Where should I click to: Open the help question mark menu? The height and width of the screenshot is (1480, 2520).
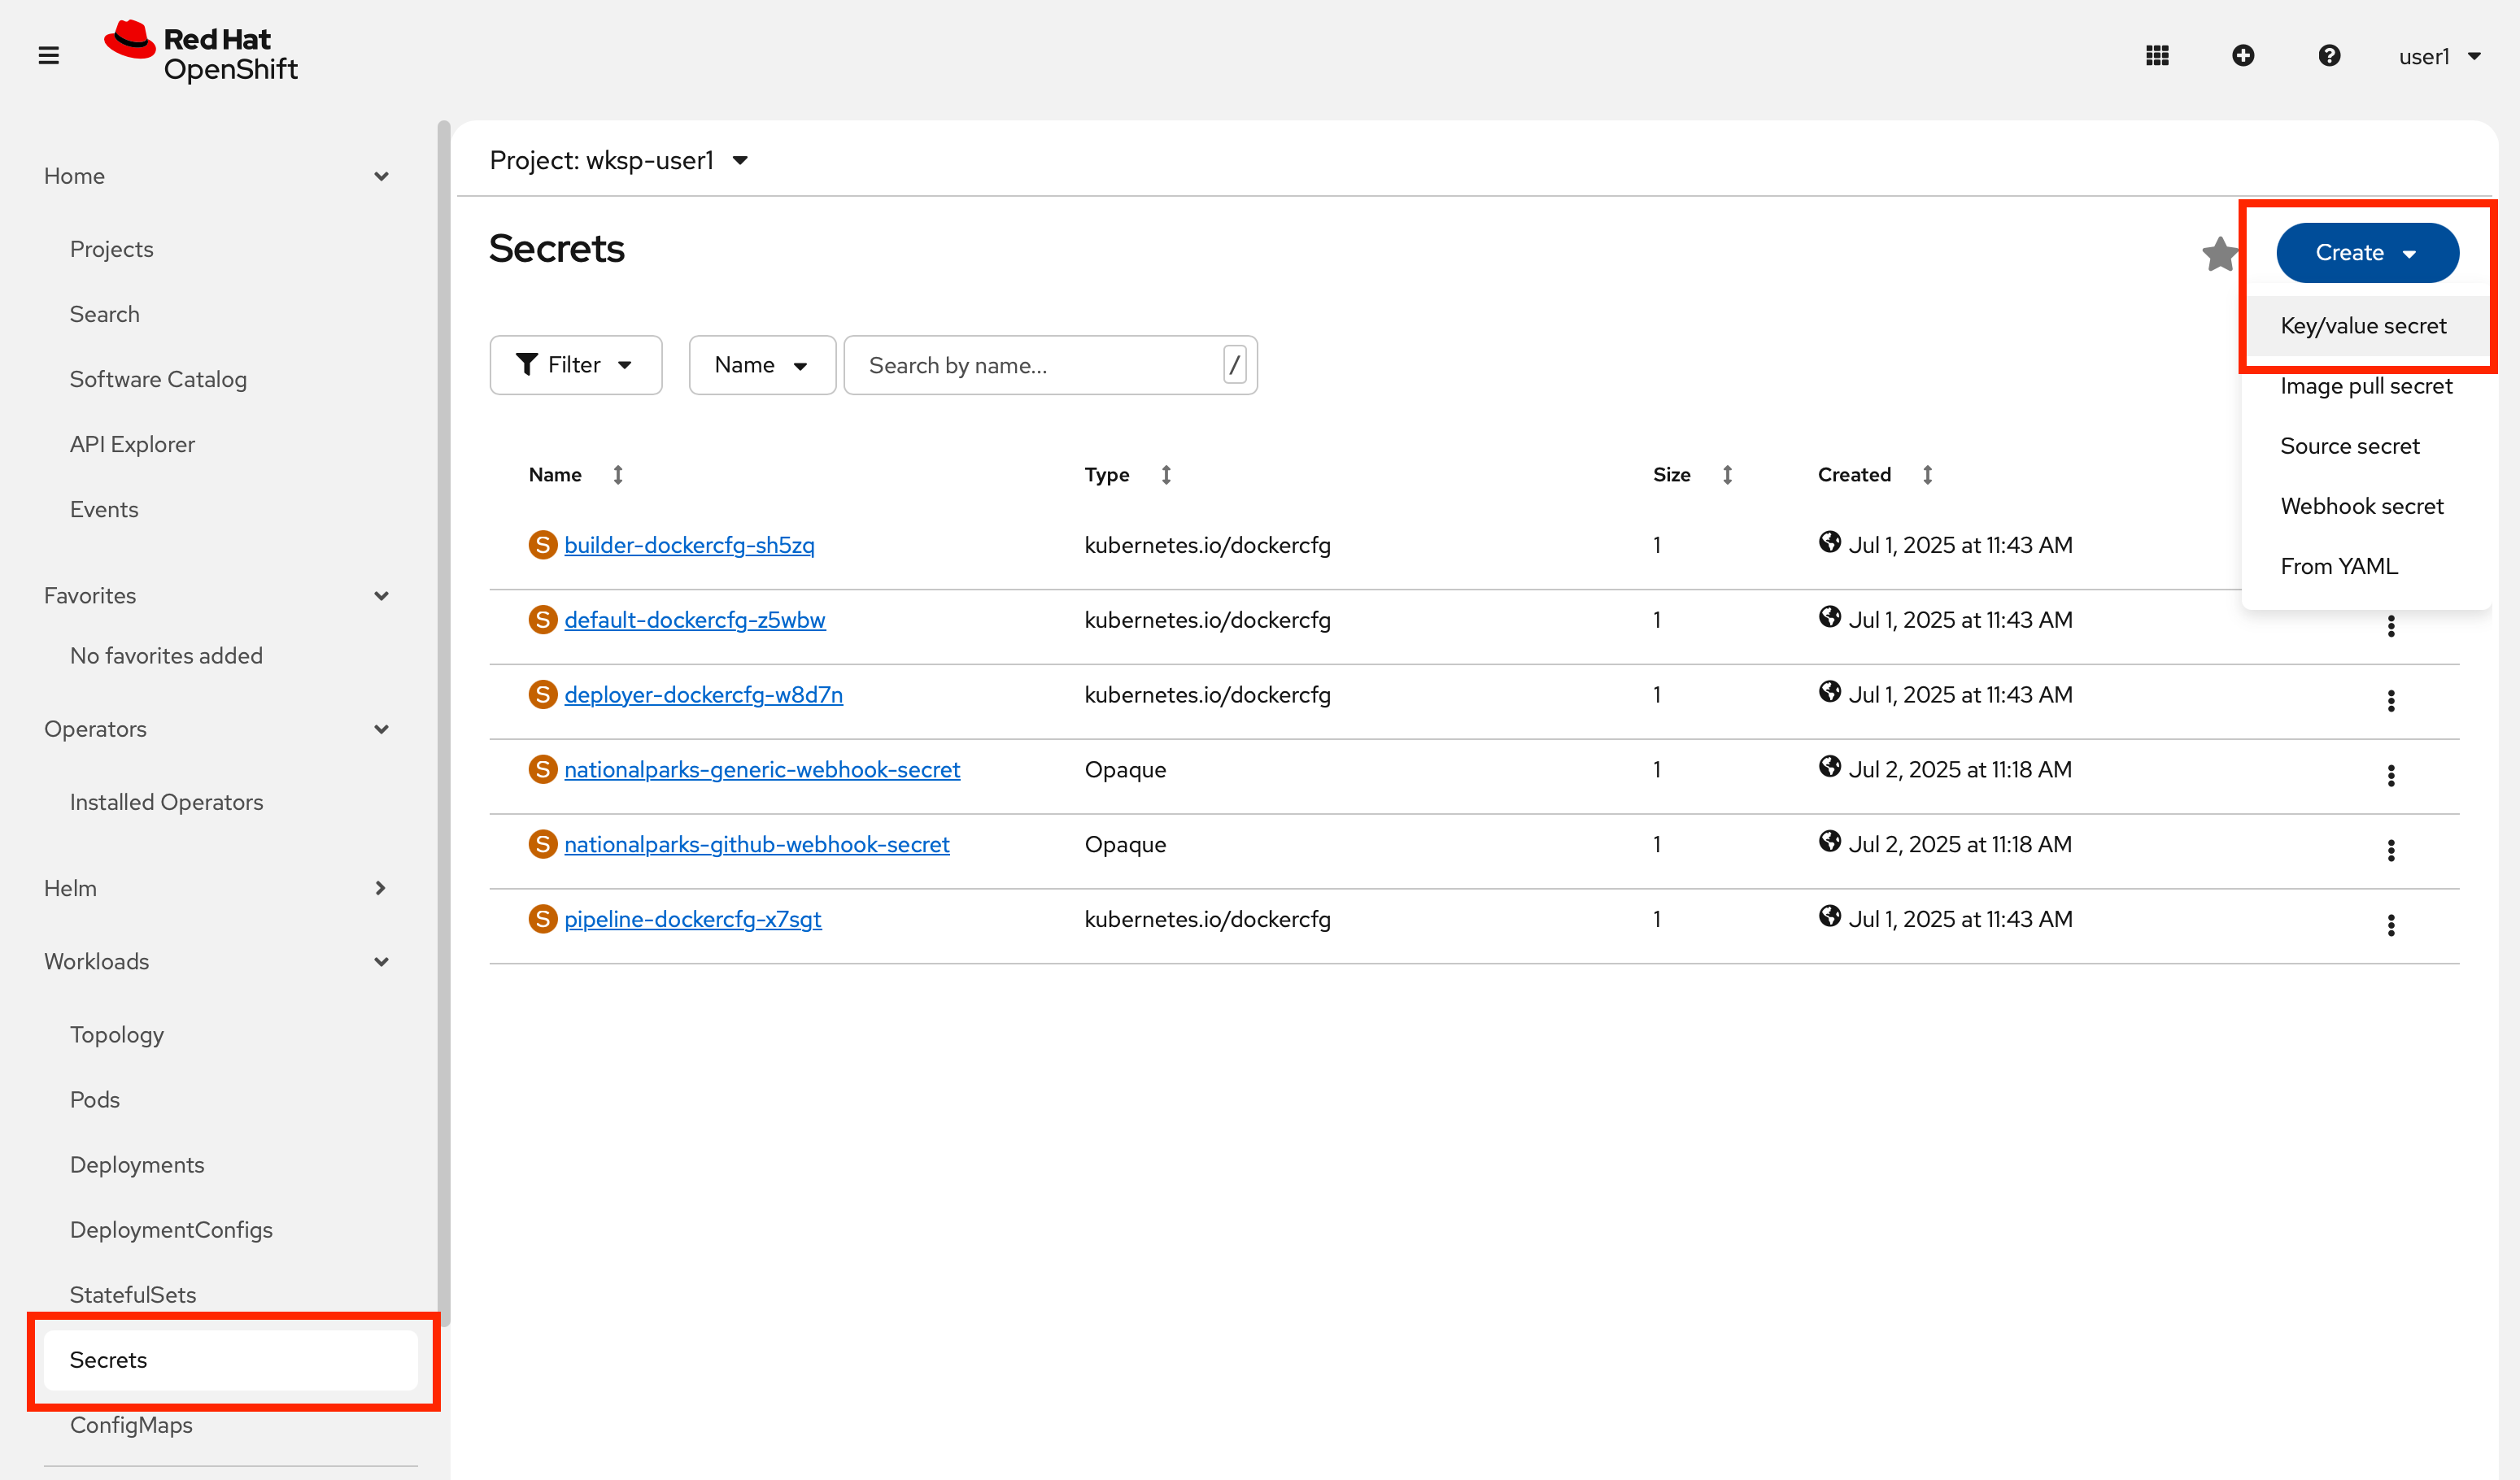tap(2329, 55)
